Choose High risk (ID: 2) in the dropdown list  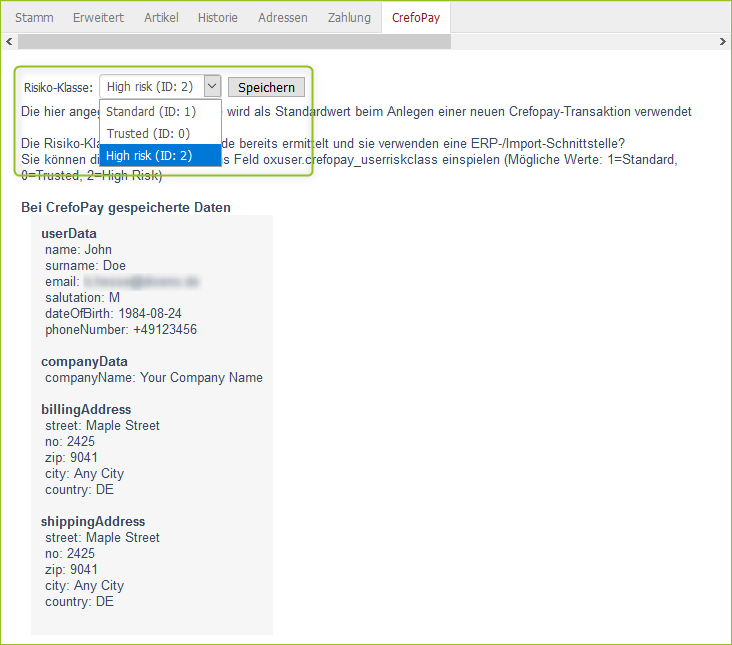(x=160, y=155)
